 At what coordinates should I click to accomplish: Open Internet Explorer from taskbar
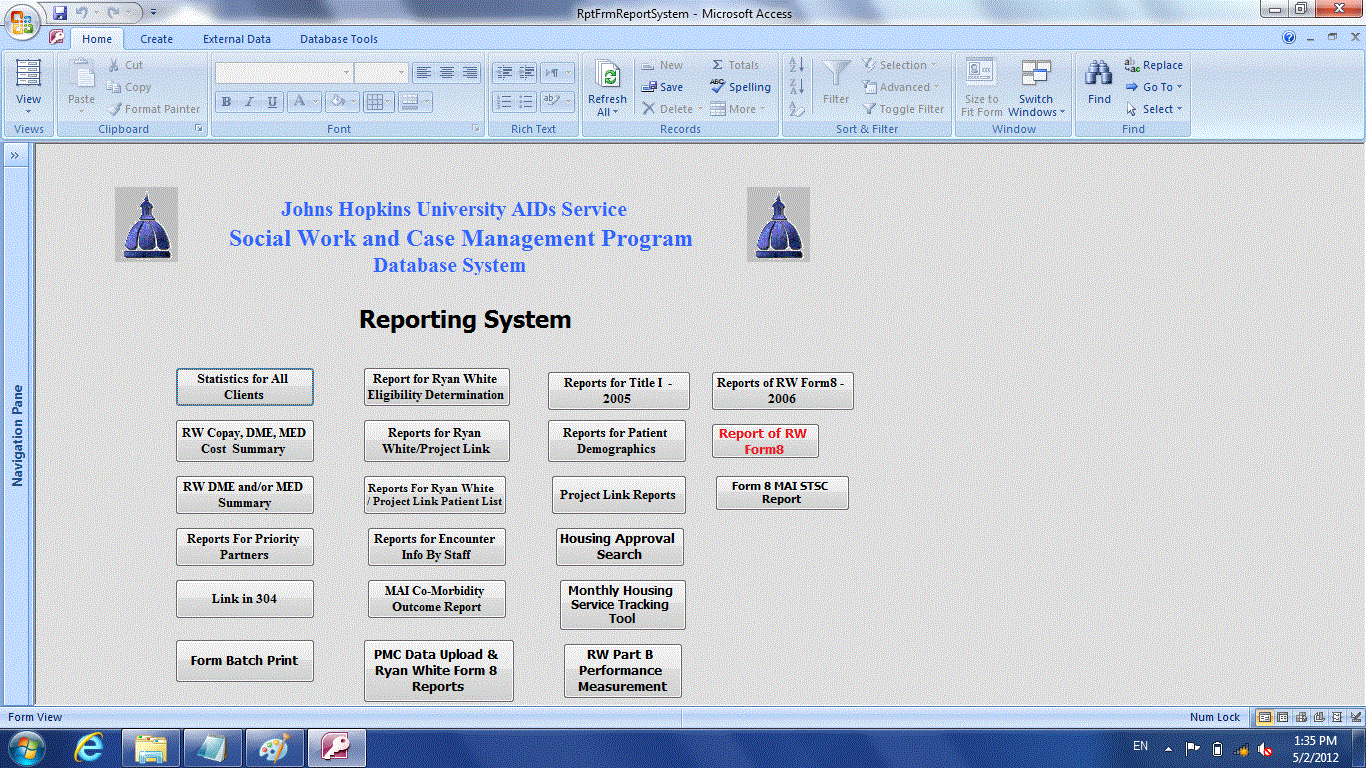point(89,748)
